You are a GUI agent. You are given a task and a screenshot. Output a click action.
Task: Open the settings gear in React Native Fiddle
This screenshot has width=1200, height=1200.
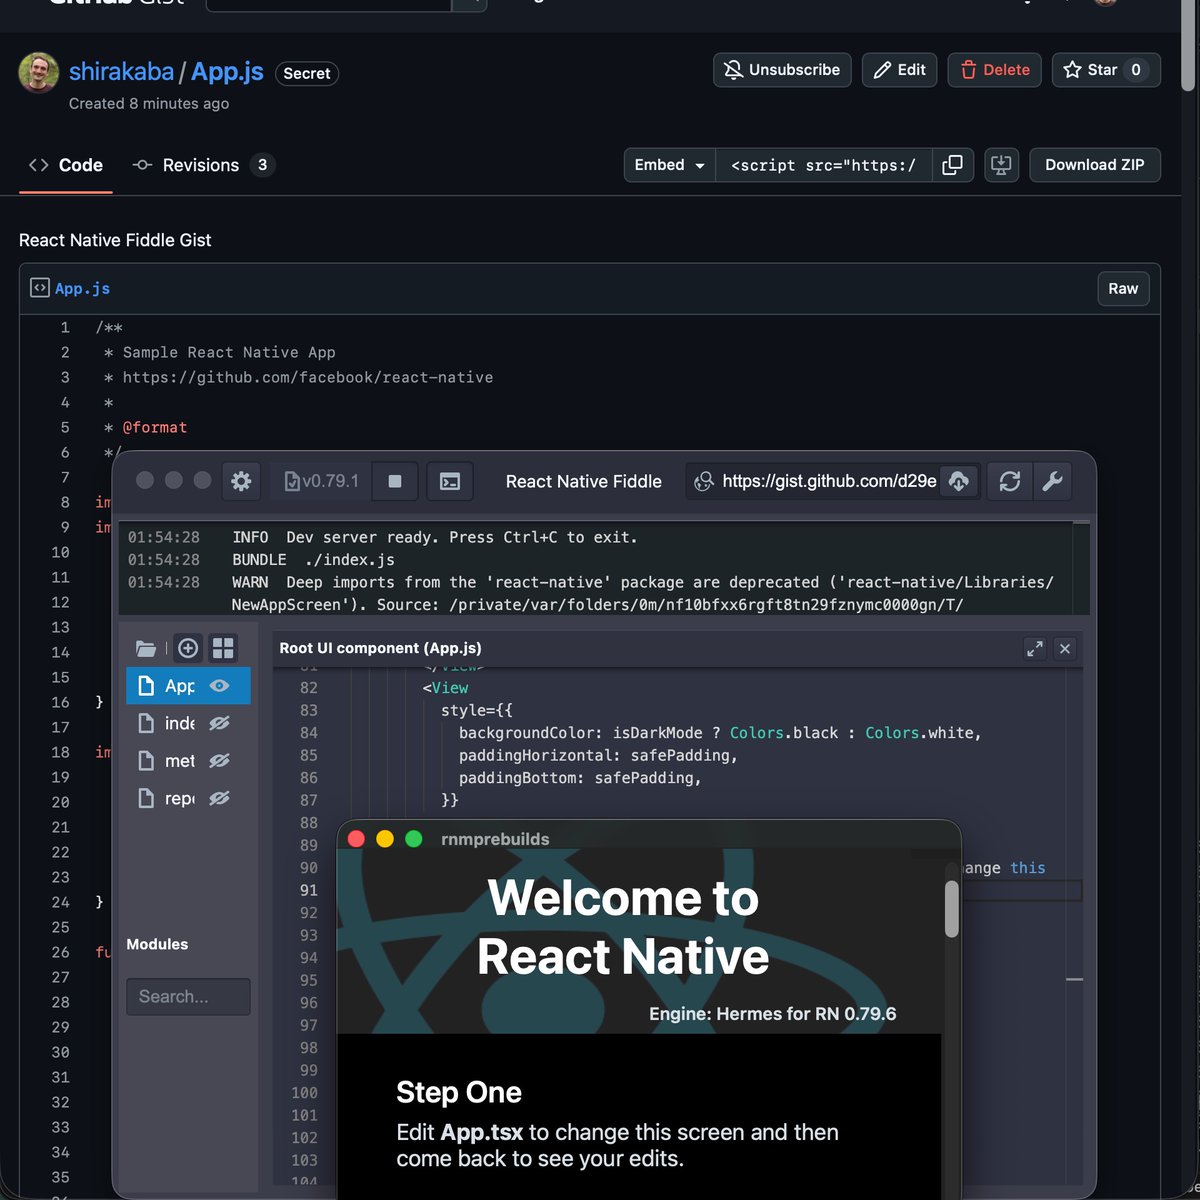[241, 481]
